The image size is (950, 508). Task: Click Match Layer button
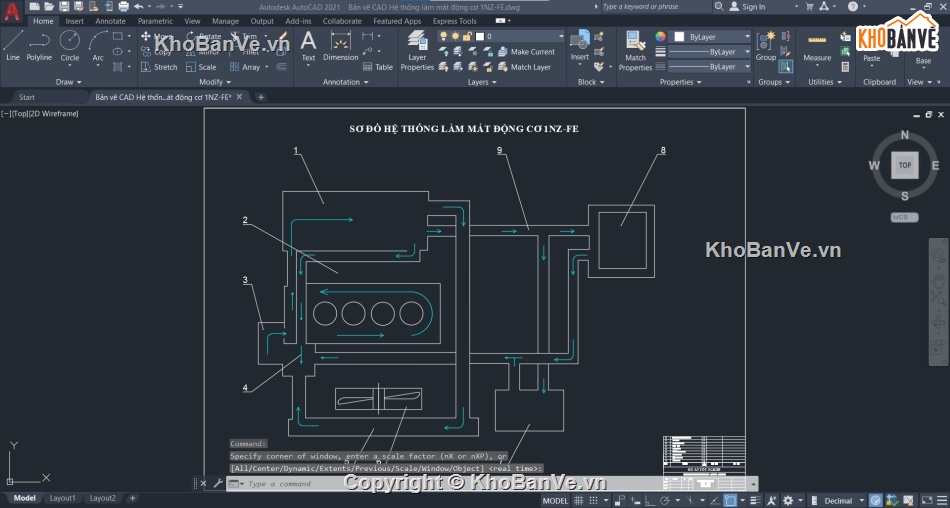[x=524, y=67]
